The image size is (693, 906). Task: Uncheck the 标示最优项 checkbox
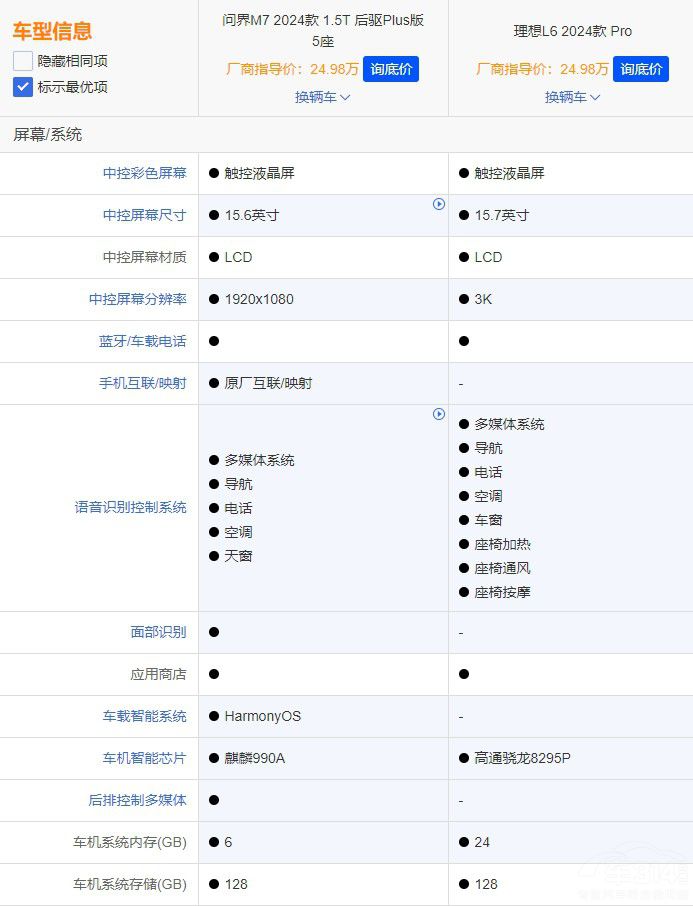[x=23, y=87]
